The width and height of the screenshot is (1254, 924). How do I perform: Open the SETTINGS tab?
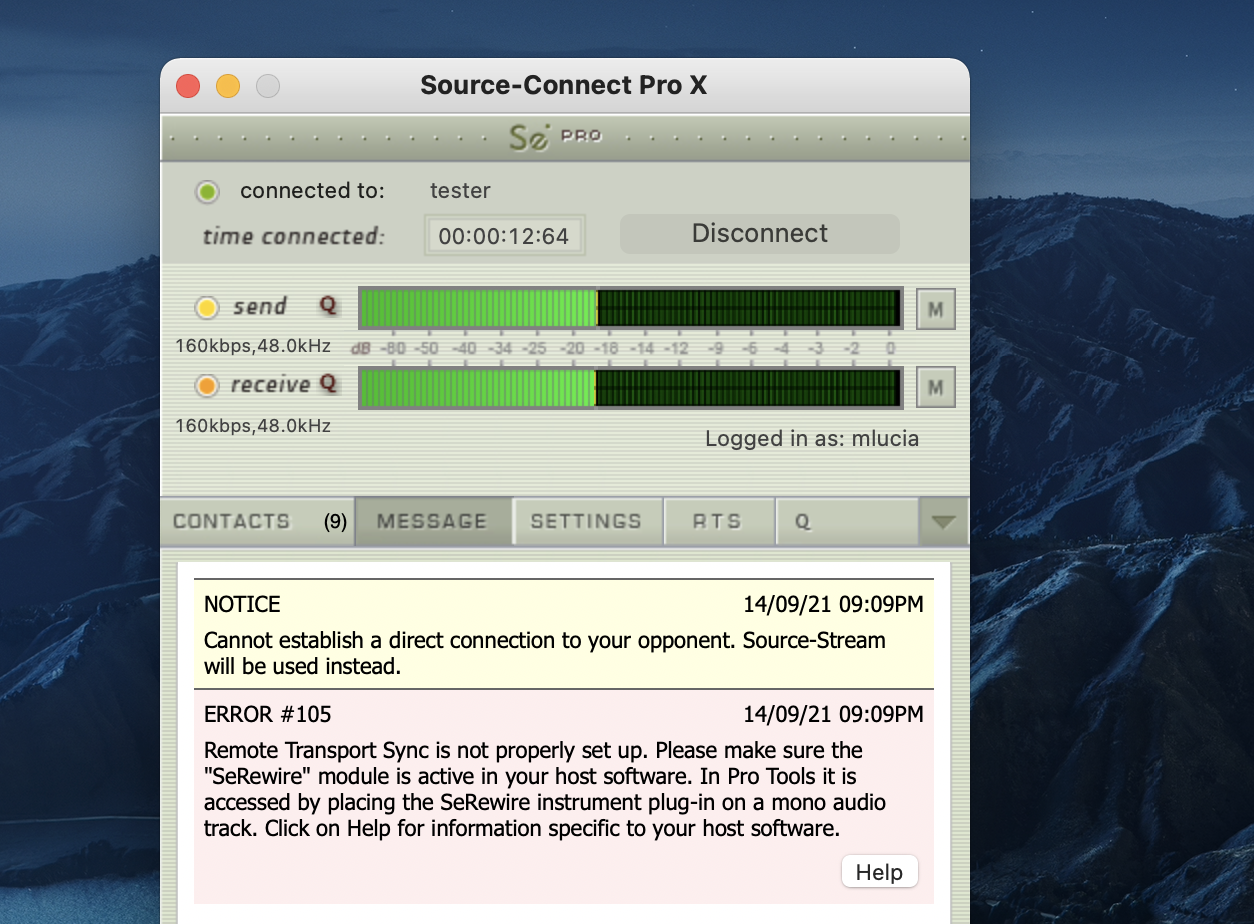click(586, 522)
